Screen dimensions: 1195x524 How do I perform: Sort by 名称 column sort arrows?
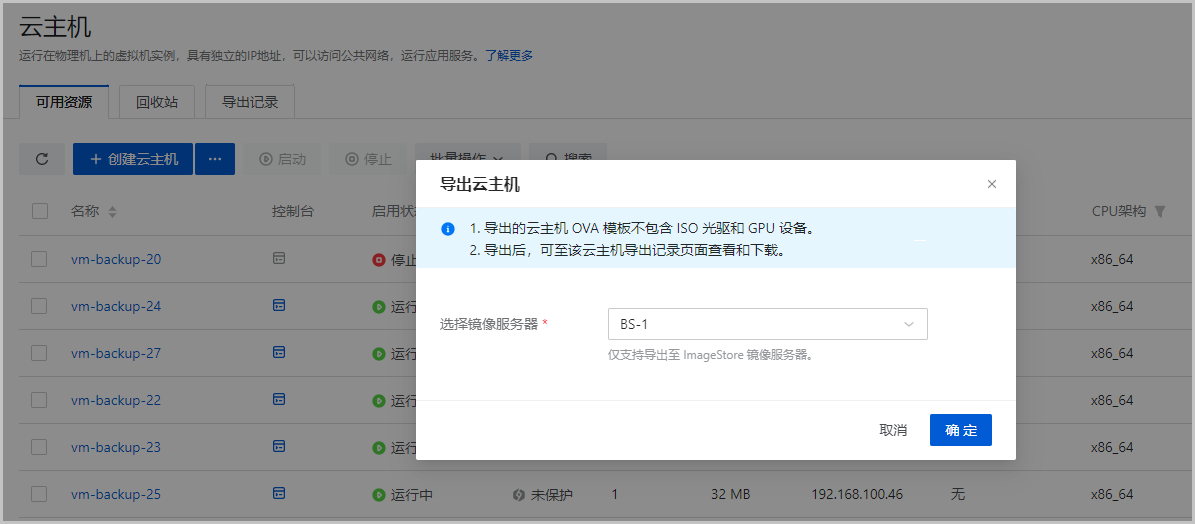pos(113,212)
